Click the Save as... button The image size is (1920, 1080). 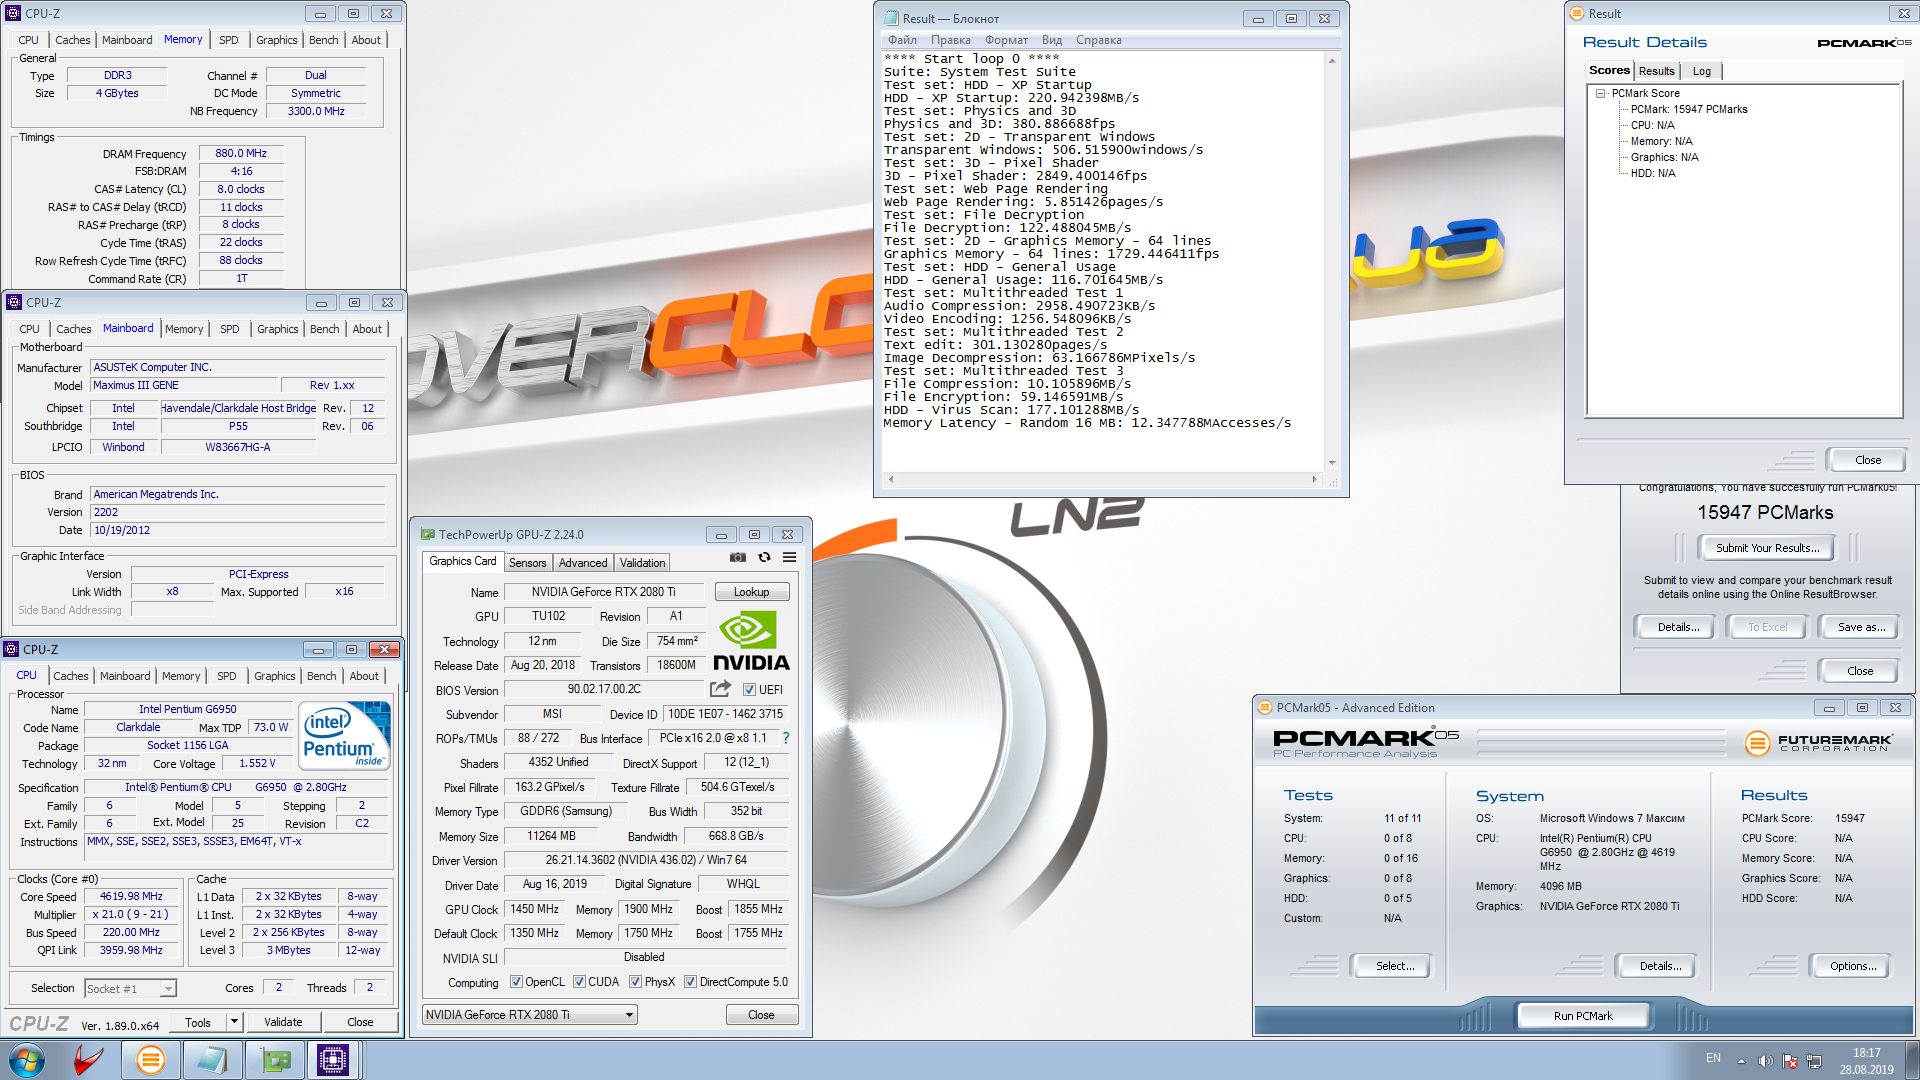pos(1861,627)
